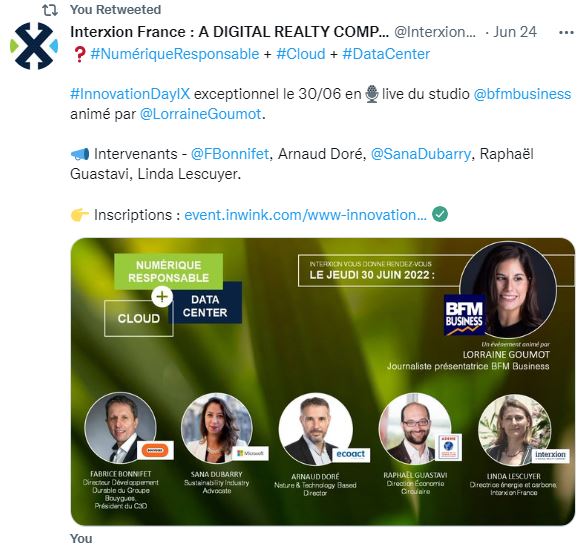Screen dimensions: 583x549
Task: Open the event banner image
Action: (323, 382)
